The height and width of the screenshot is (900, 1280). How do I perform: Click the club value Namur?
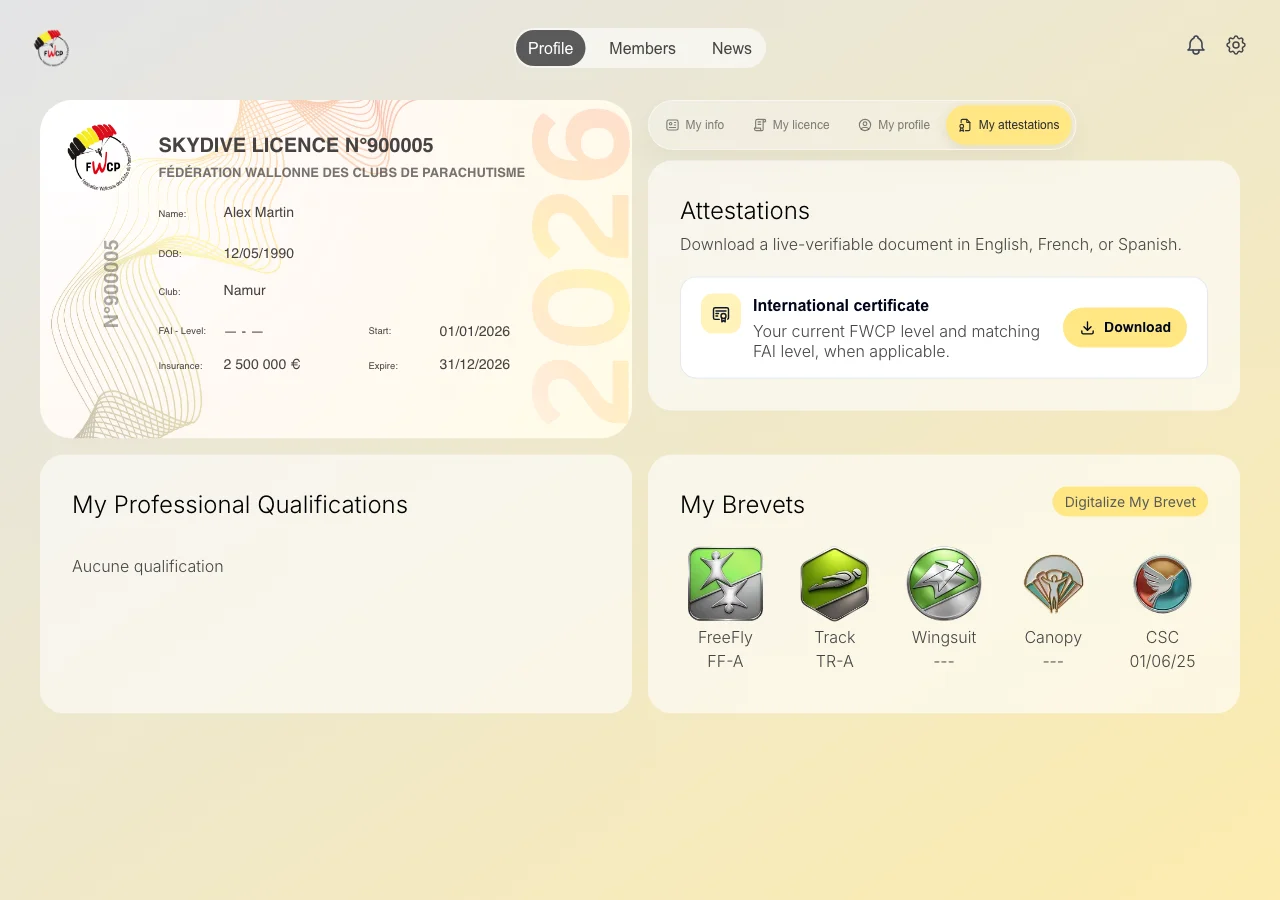click(245, 290)
